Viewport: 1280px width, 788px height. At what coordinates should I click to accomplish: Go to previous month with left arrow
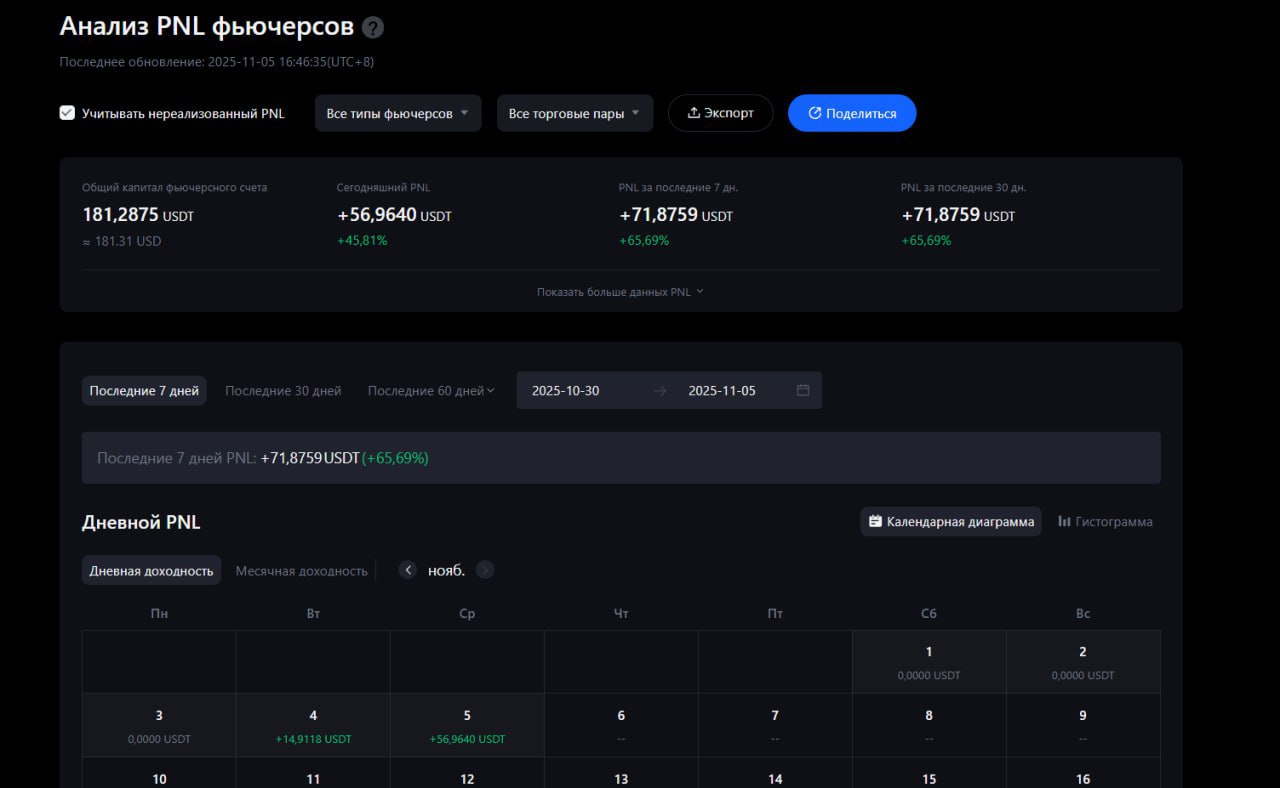tap(407, 570)
